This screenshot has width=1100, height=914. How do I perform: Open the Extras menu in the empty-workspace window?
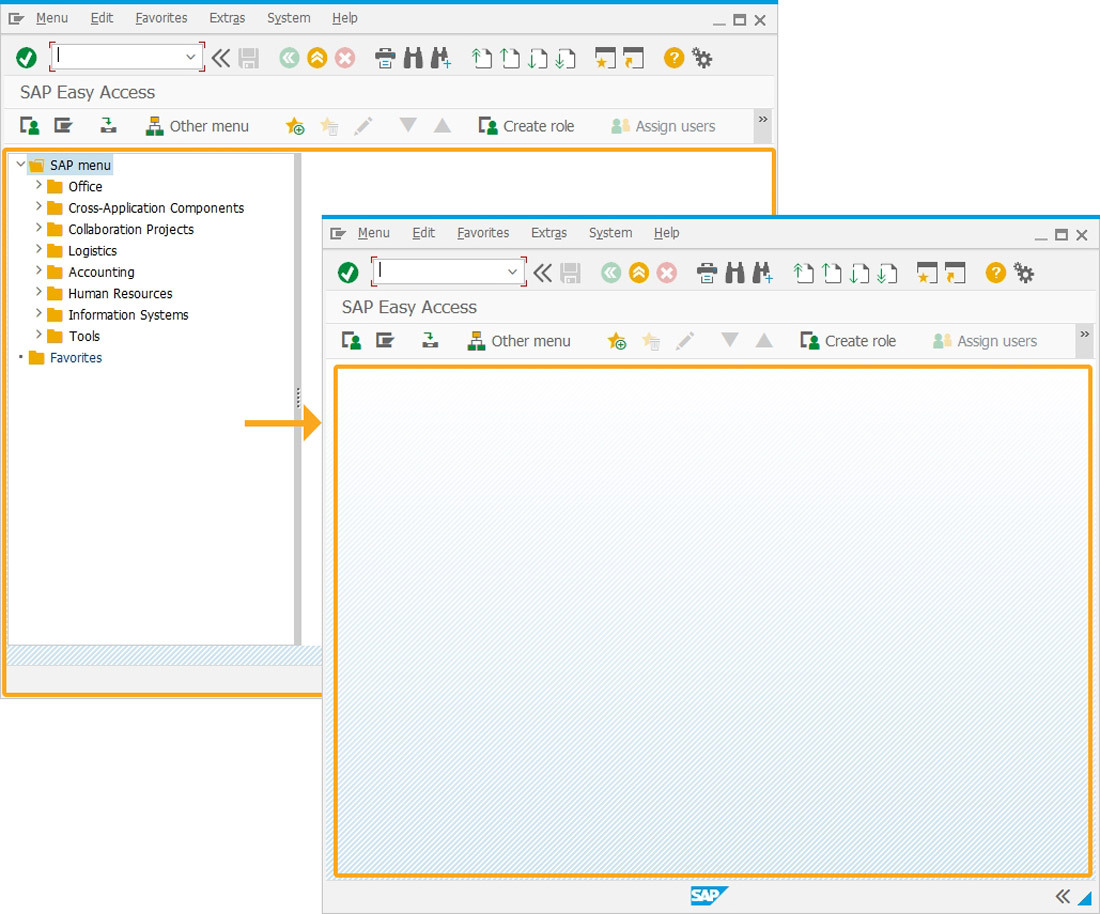(x=549, y=233)
